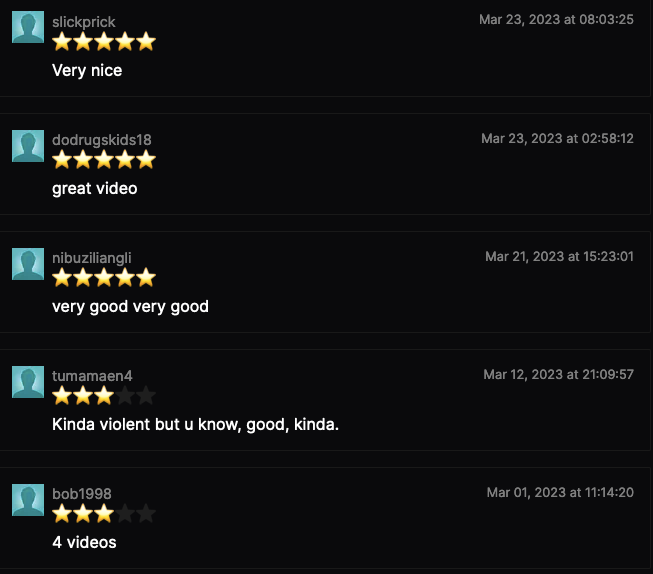Screen dimensions: 653x574
Task: Click the avatar icon next to slickprick
Action: tap(28, 28)
